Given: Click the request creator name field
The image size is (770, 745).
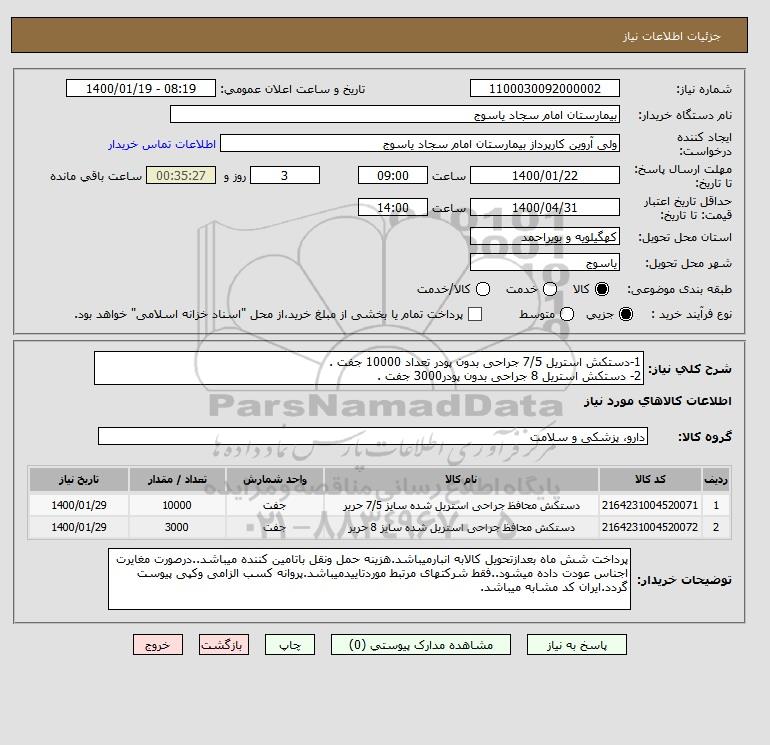Looking at the screenshot, I should click(420, 143).
